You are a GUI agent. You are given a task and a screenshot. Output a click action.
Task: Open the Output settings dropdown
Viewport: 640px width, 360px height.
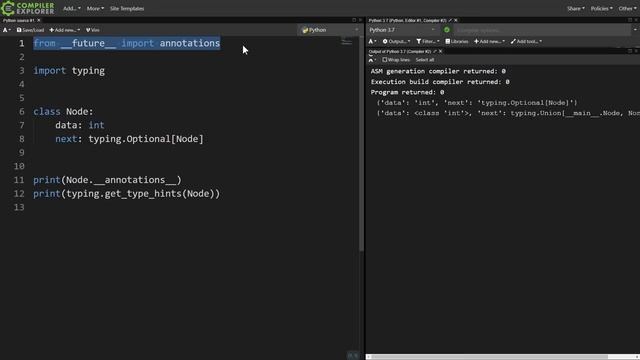396,41
